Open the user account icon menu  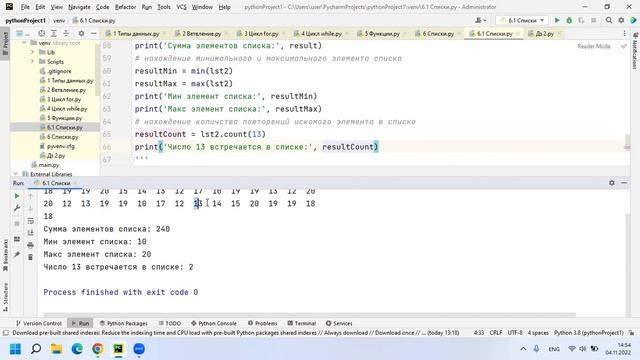[x=480, y=20]
